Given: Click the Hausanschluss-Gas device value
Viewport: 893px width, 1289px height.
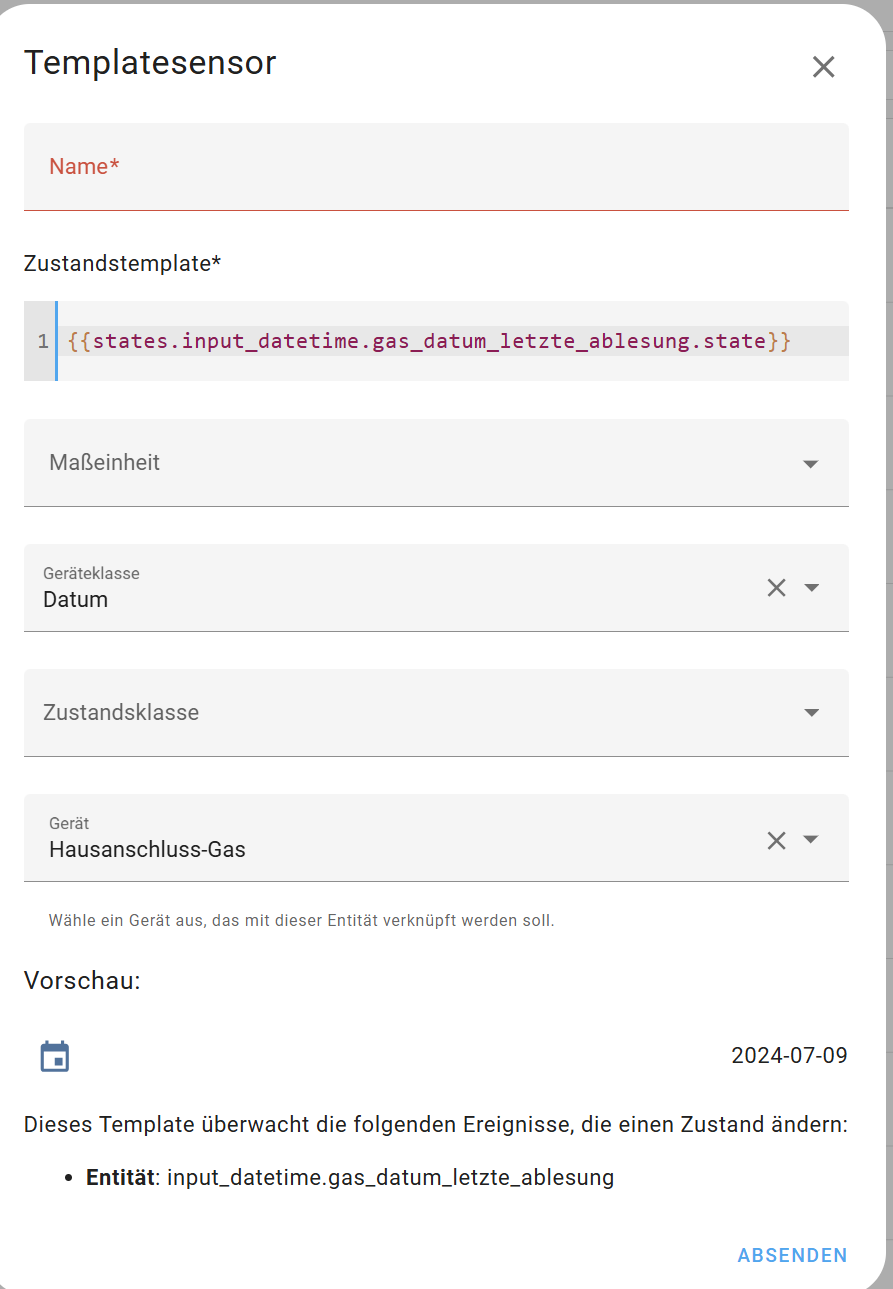Looking at the screenshot, I should click(x=147, y=850).
